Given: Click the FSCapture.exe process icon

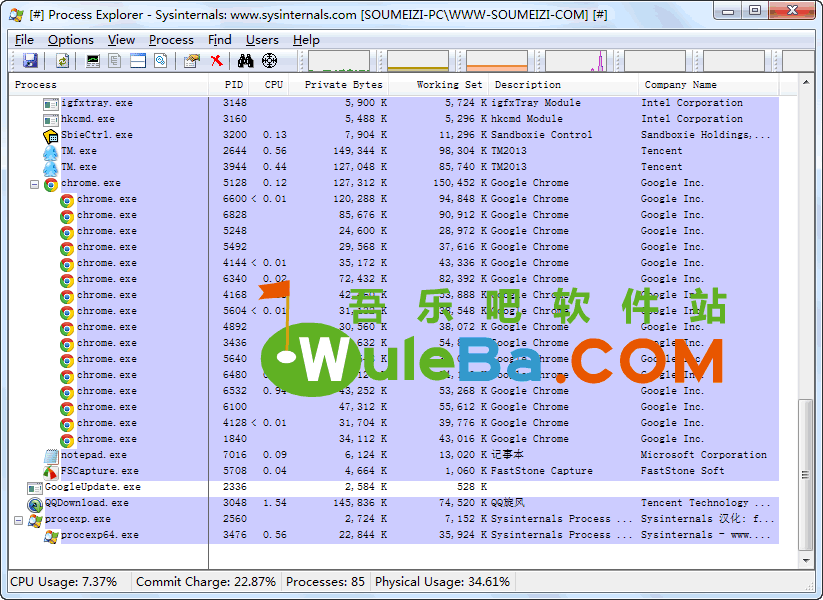Looking at the screenshot, I should click(50, 472).
